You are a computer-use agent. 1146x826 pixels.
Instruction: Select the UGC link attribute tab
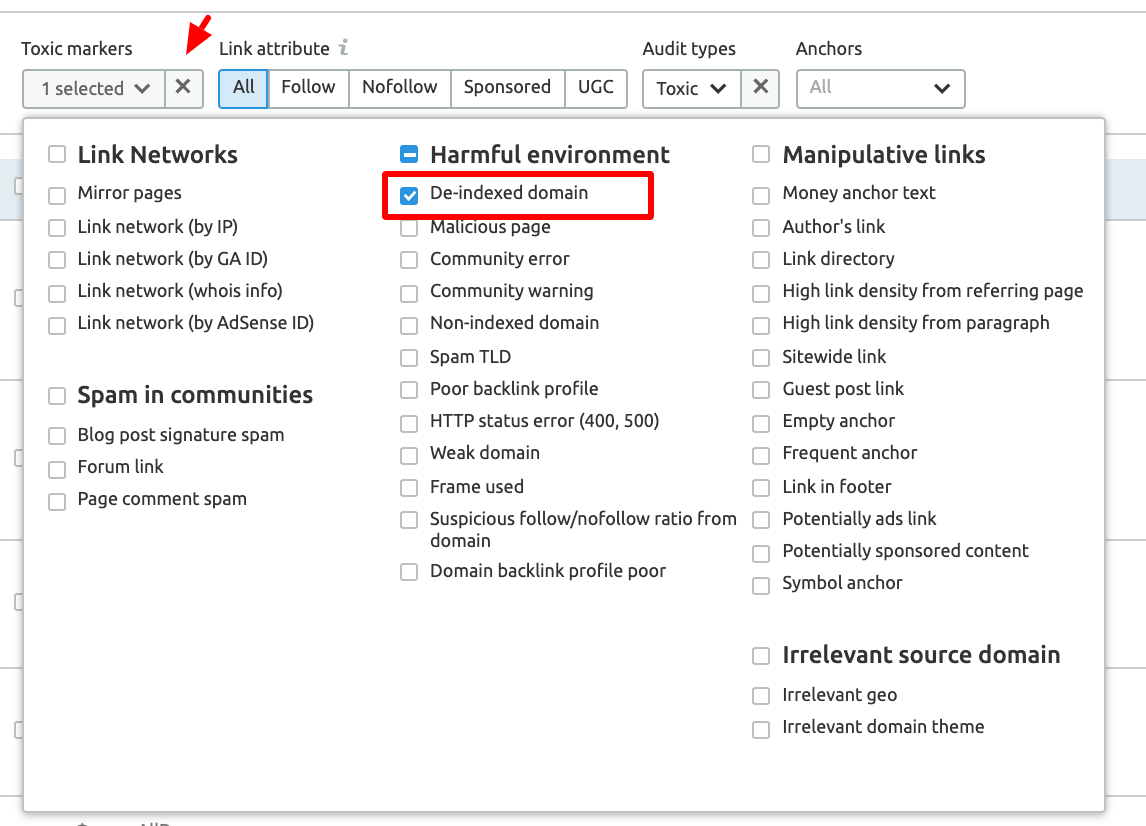click(596, 88)
